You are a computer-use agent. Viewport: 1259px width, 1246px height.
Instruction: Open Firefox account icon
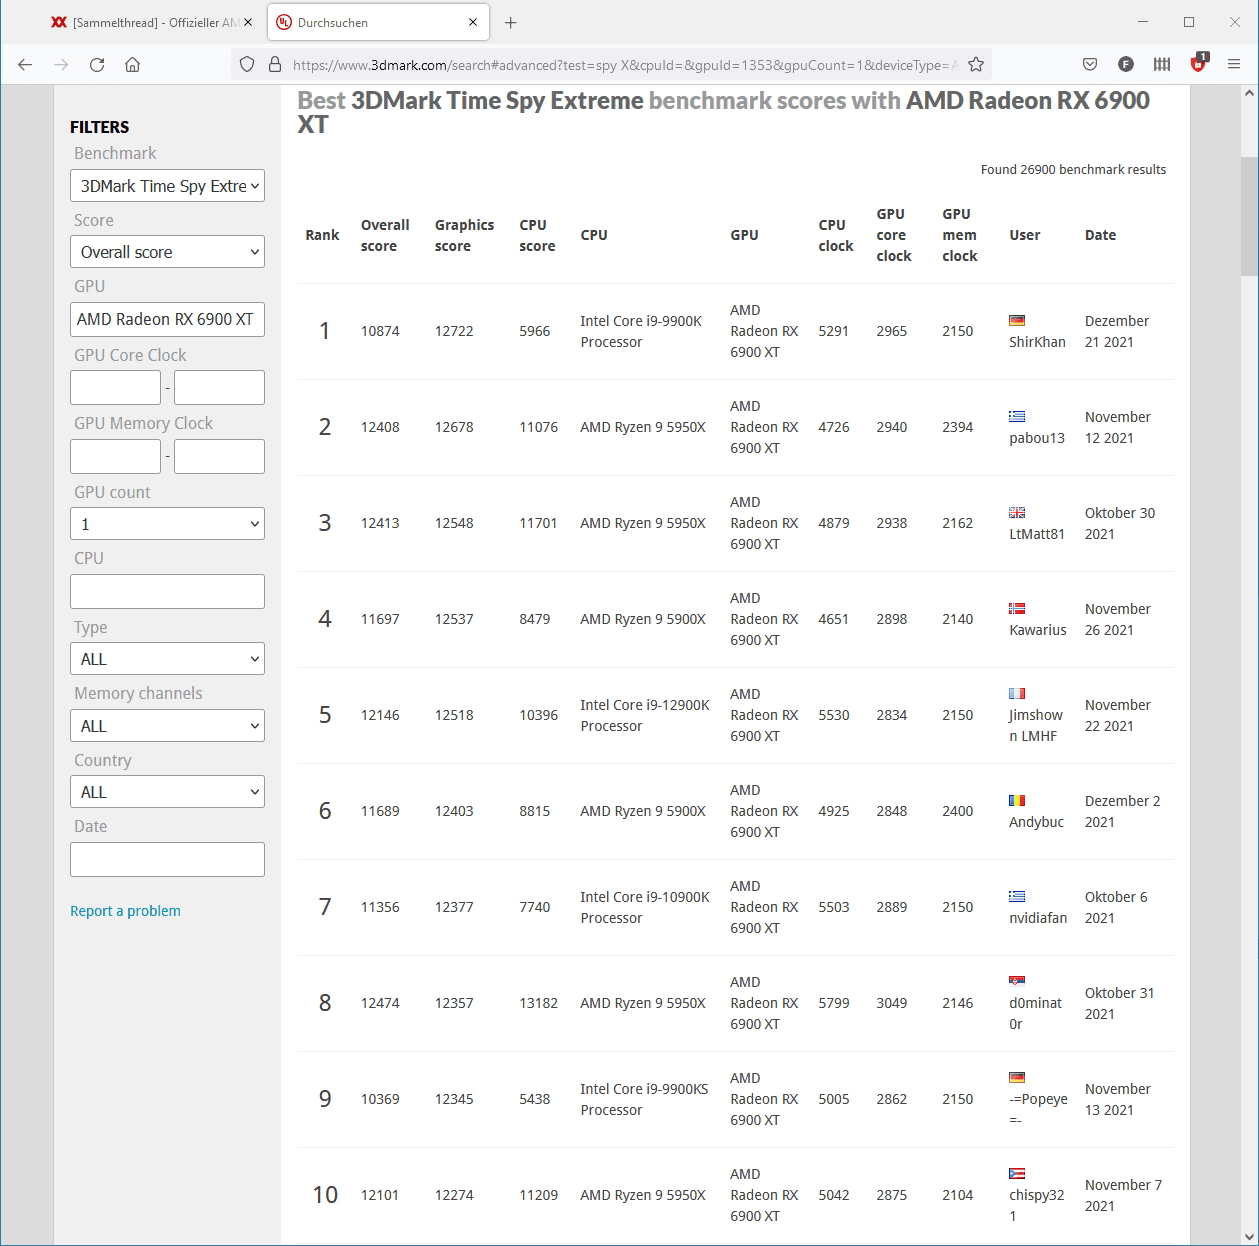pos(1126,65)
